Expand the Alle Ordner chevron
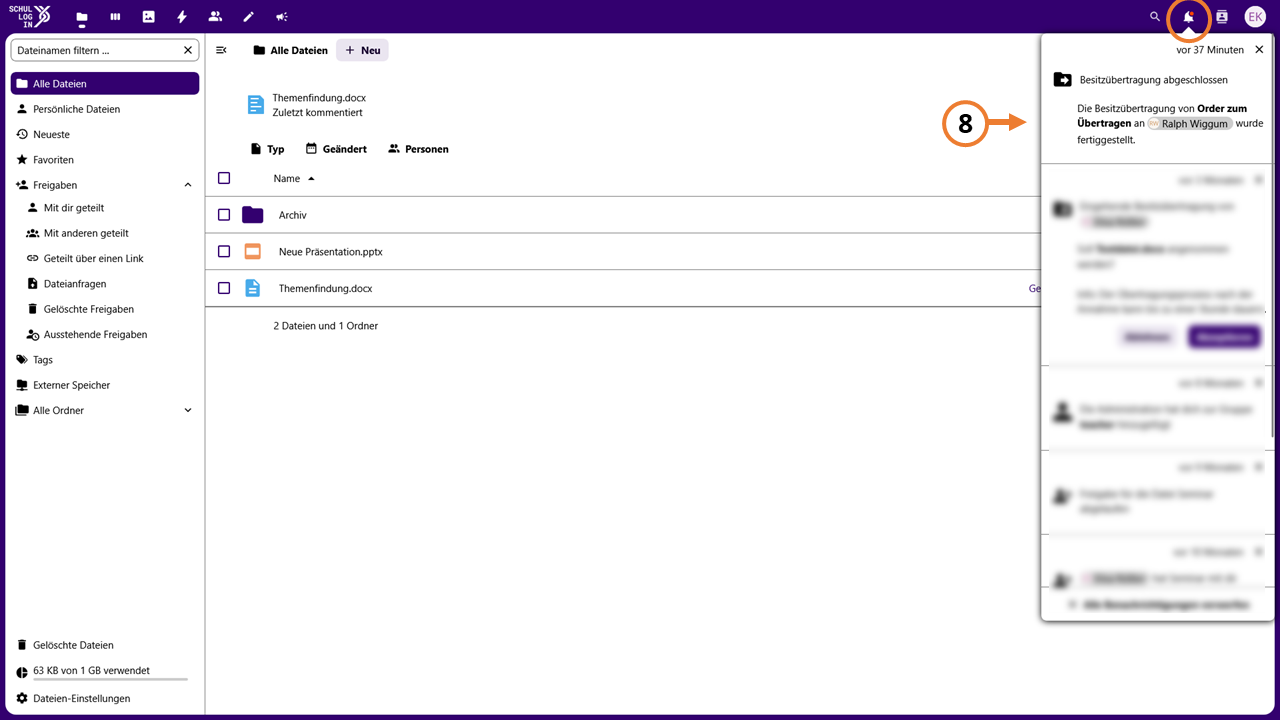This screenshot has height=720, width=1280. tap(188, 410)
